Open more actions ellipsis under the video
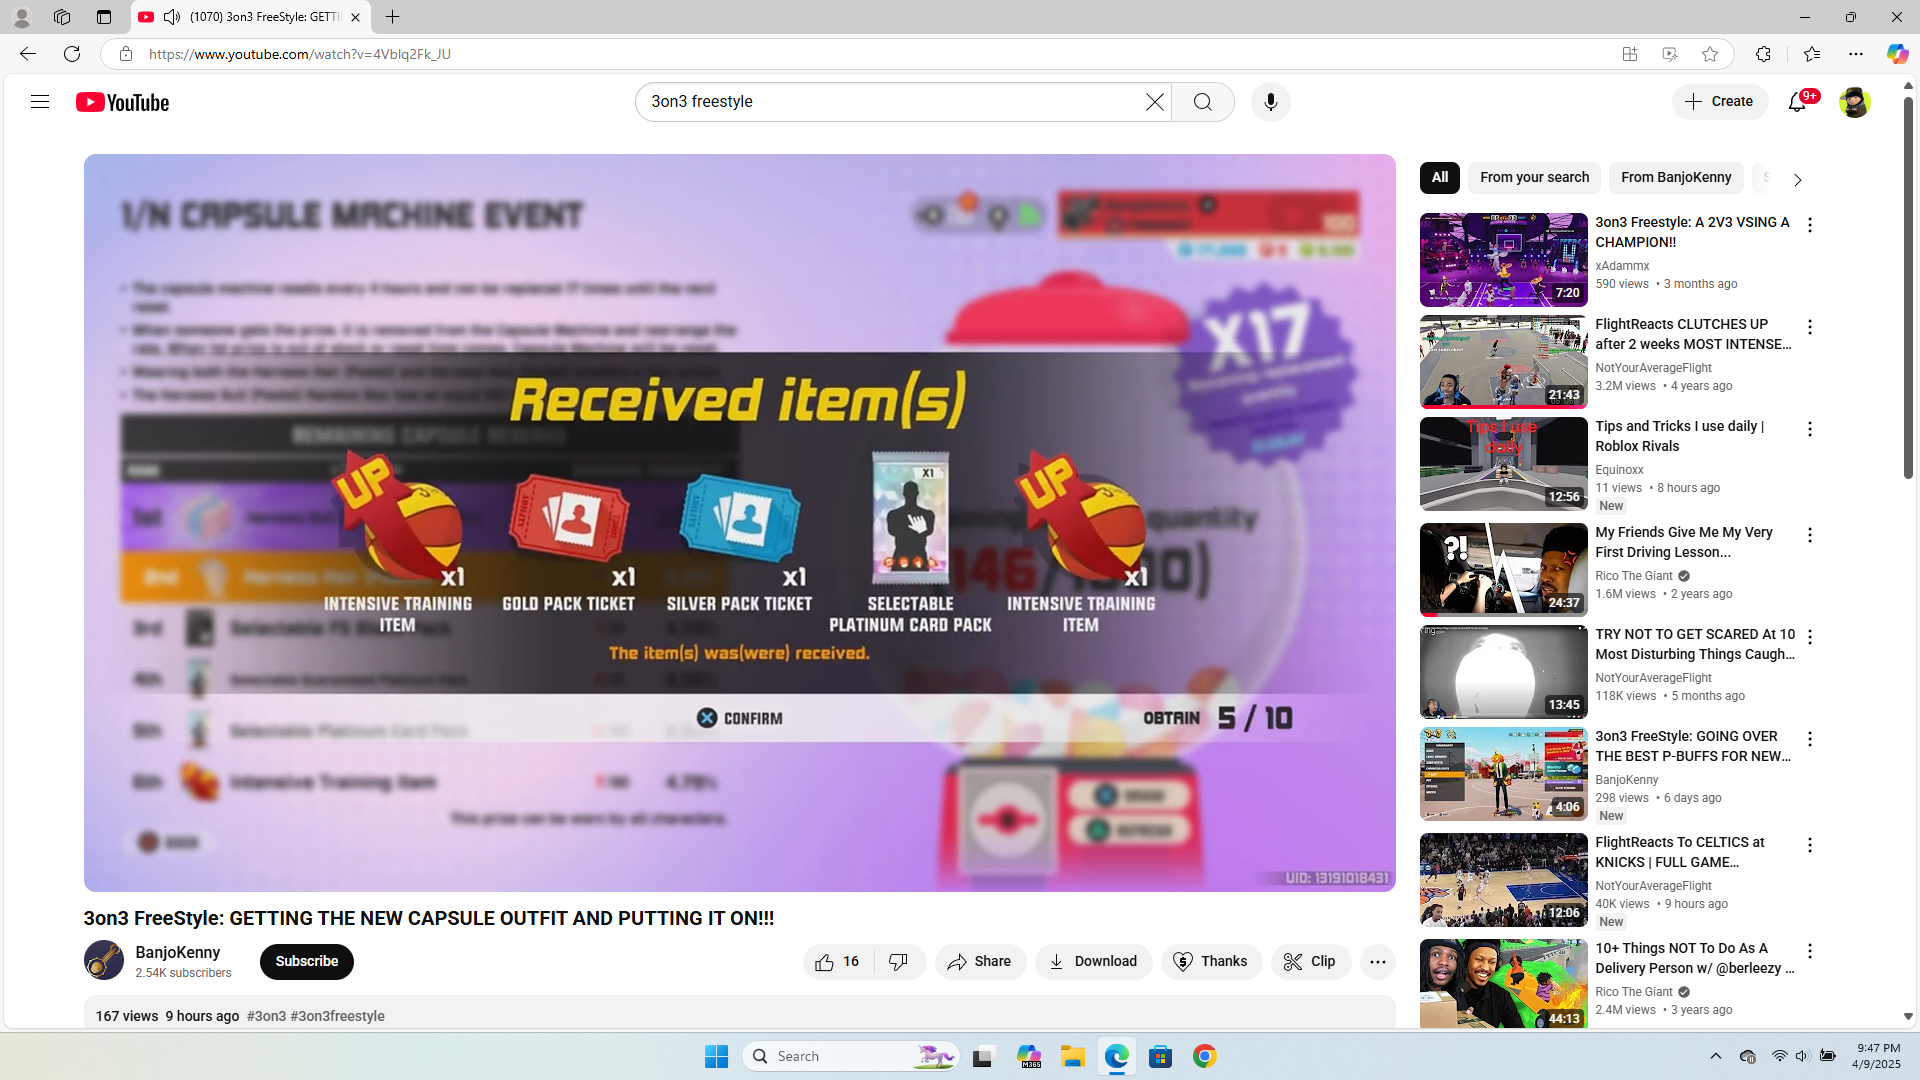 coord(1377,962)
